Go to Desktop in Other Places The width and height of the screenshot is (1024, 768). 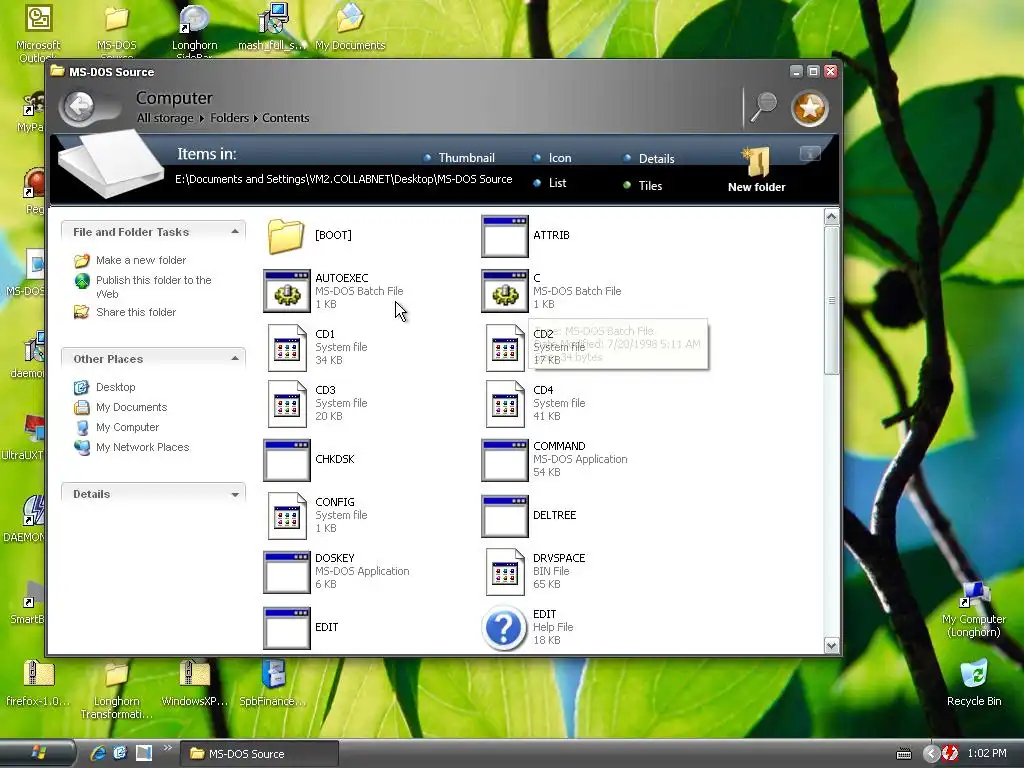pos(116,387)
